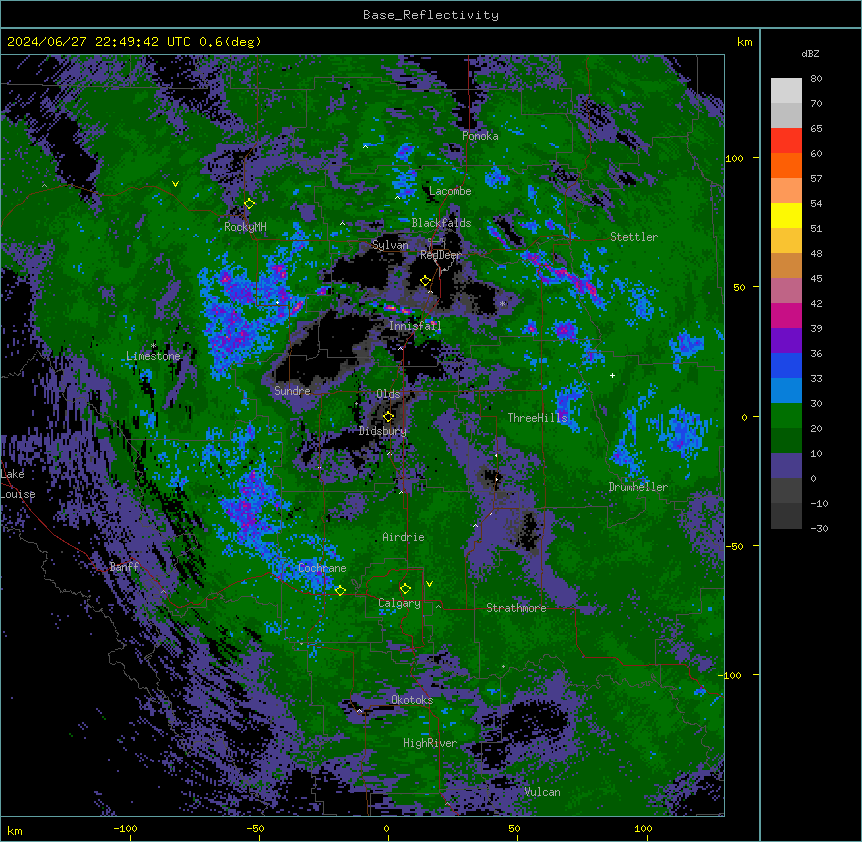Click the Sylvan label on the map

pos(390,245)
